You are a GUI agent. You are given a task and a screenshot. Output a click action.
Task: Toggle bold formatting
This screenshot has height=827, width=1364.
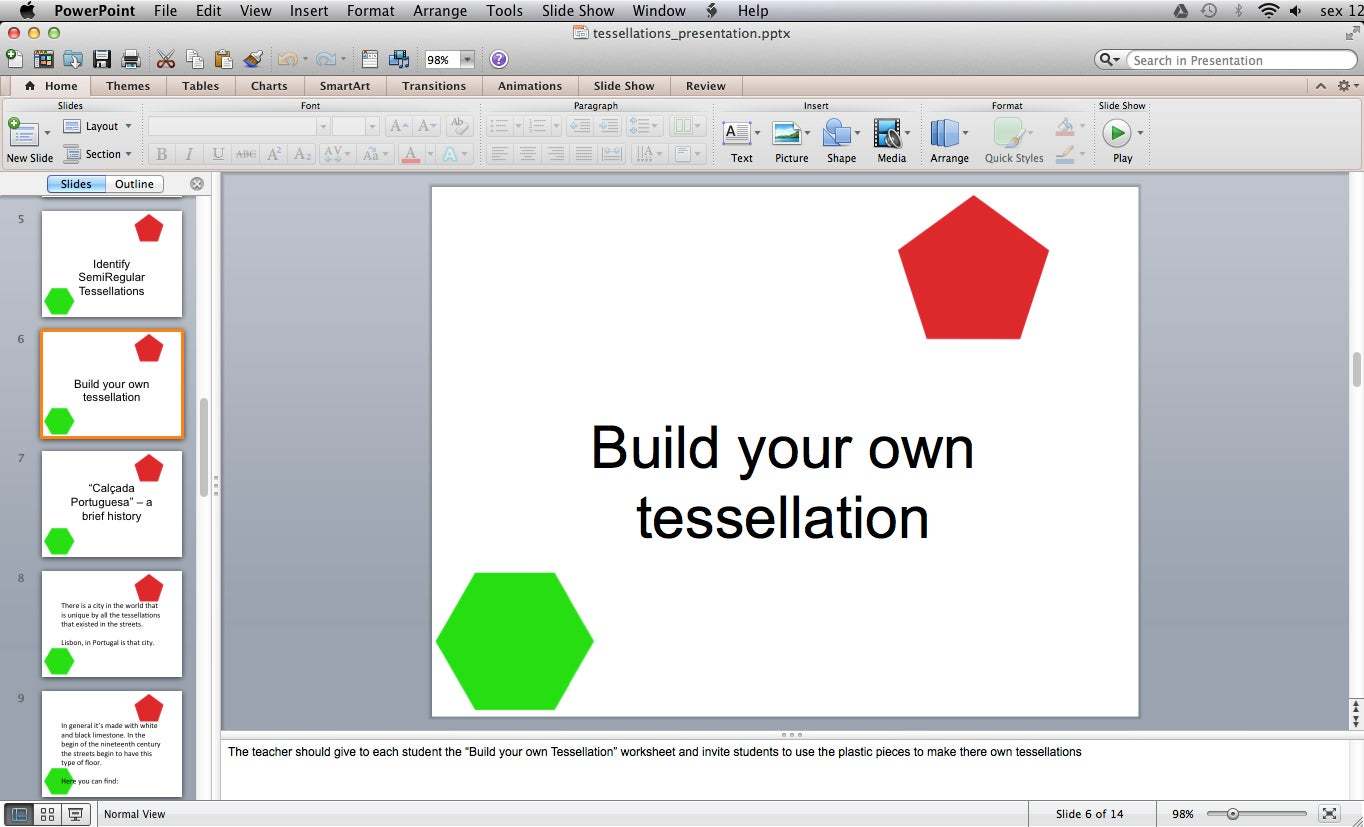[x=161, y=154]
